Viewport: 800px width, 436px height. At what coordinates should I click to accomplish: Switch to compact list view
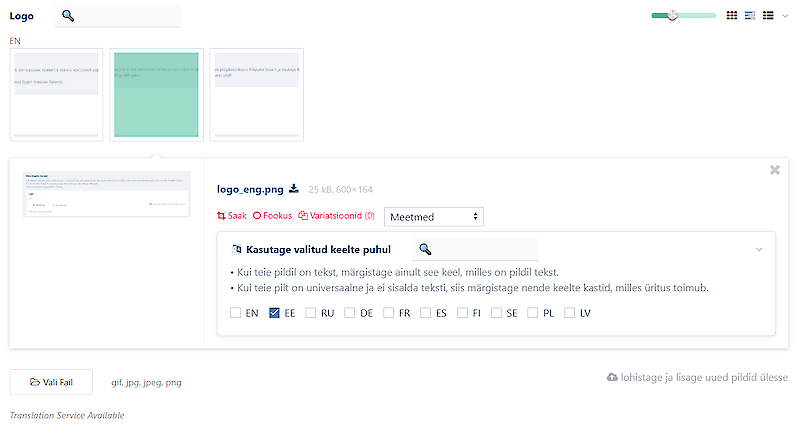coord(769,15)
